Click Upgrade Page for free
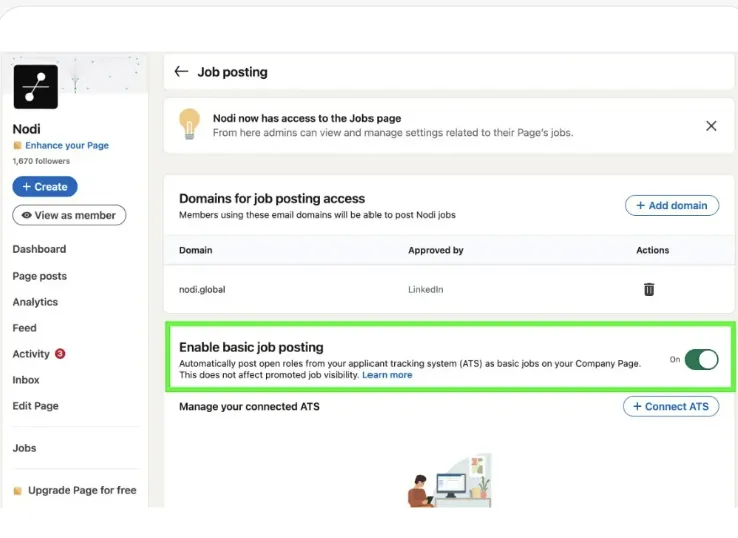 (82, 490)
